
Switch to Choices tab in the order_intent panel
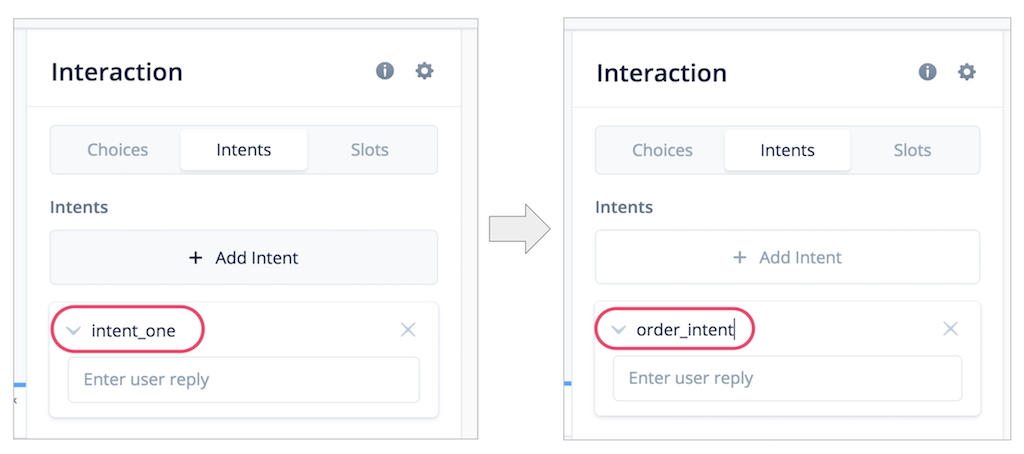click(x=662, y=150)
